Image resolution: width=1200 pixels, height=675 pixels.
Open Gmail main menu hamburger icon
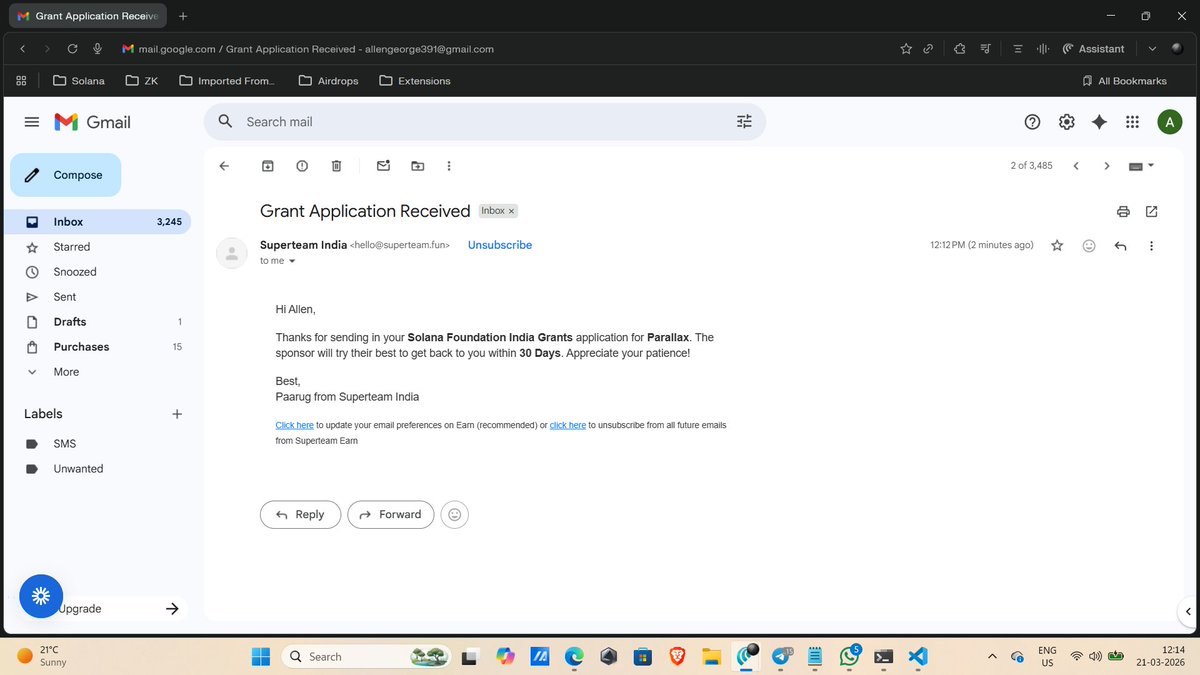click(32, 122)
